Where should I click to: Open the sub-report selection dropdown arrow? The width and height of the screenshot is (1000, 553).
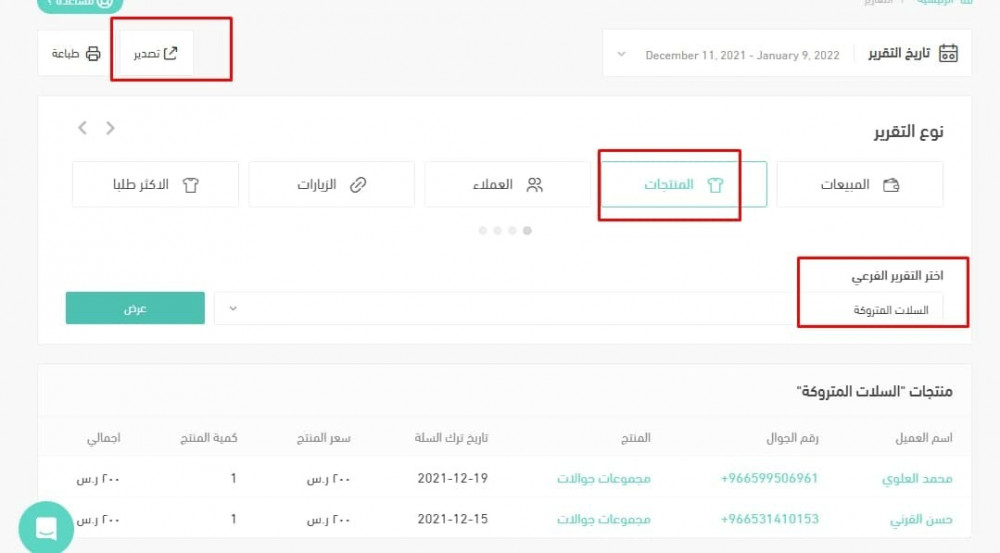[233, 309]
